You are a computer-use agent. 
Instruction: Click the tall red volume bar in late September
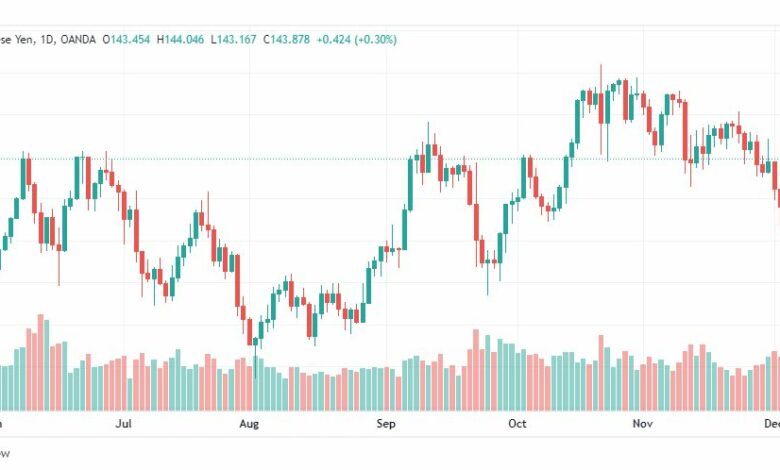click(x=476, y=370)
